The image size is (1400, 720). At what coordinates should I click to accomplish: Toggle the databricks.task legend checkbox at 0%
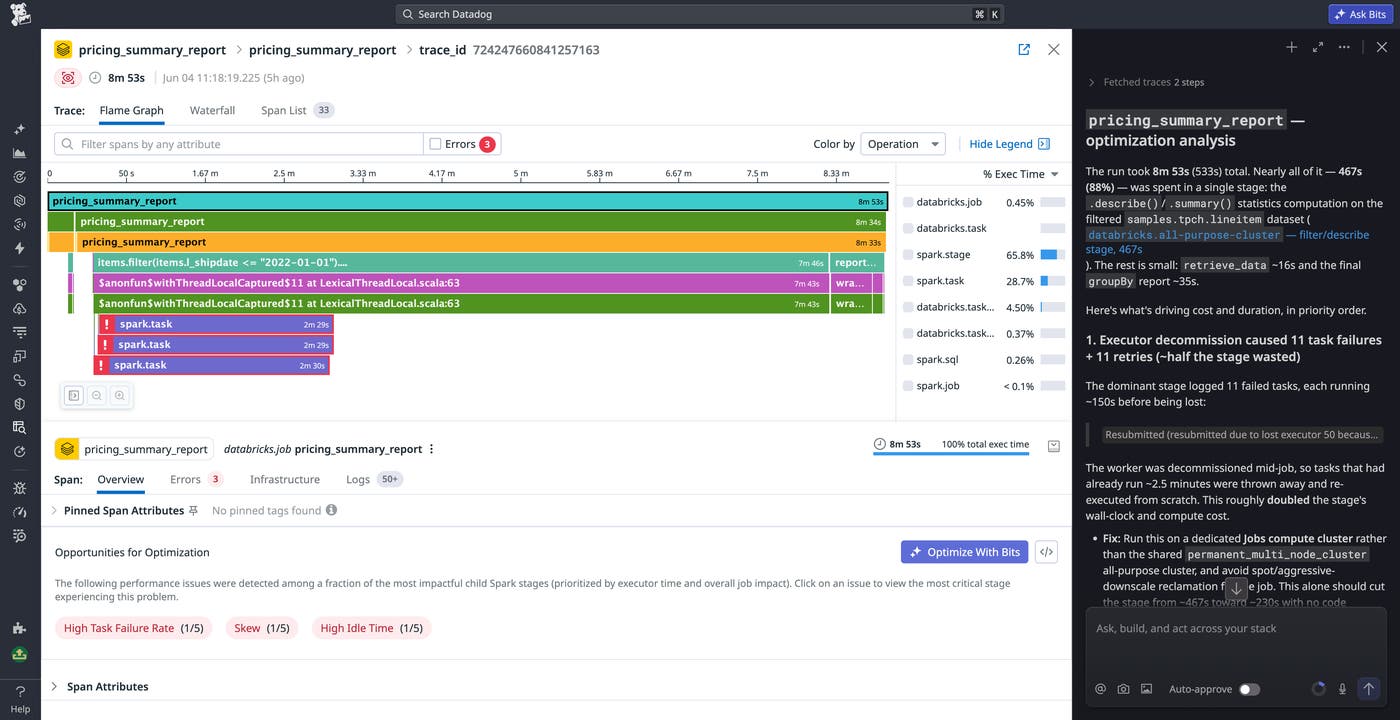tap(908, 228)
